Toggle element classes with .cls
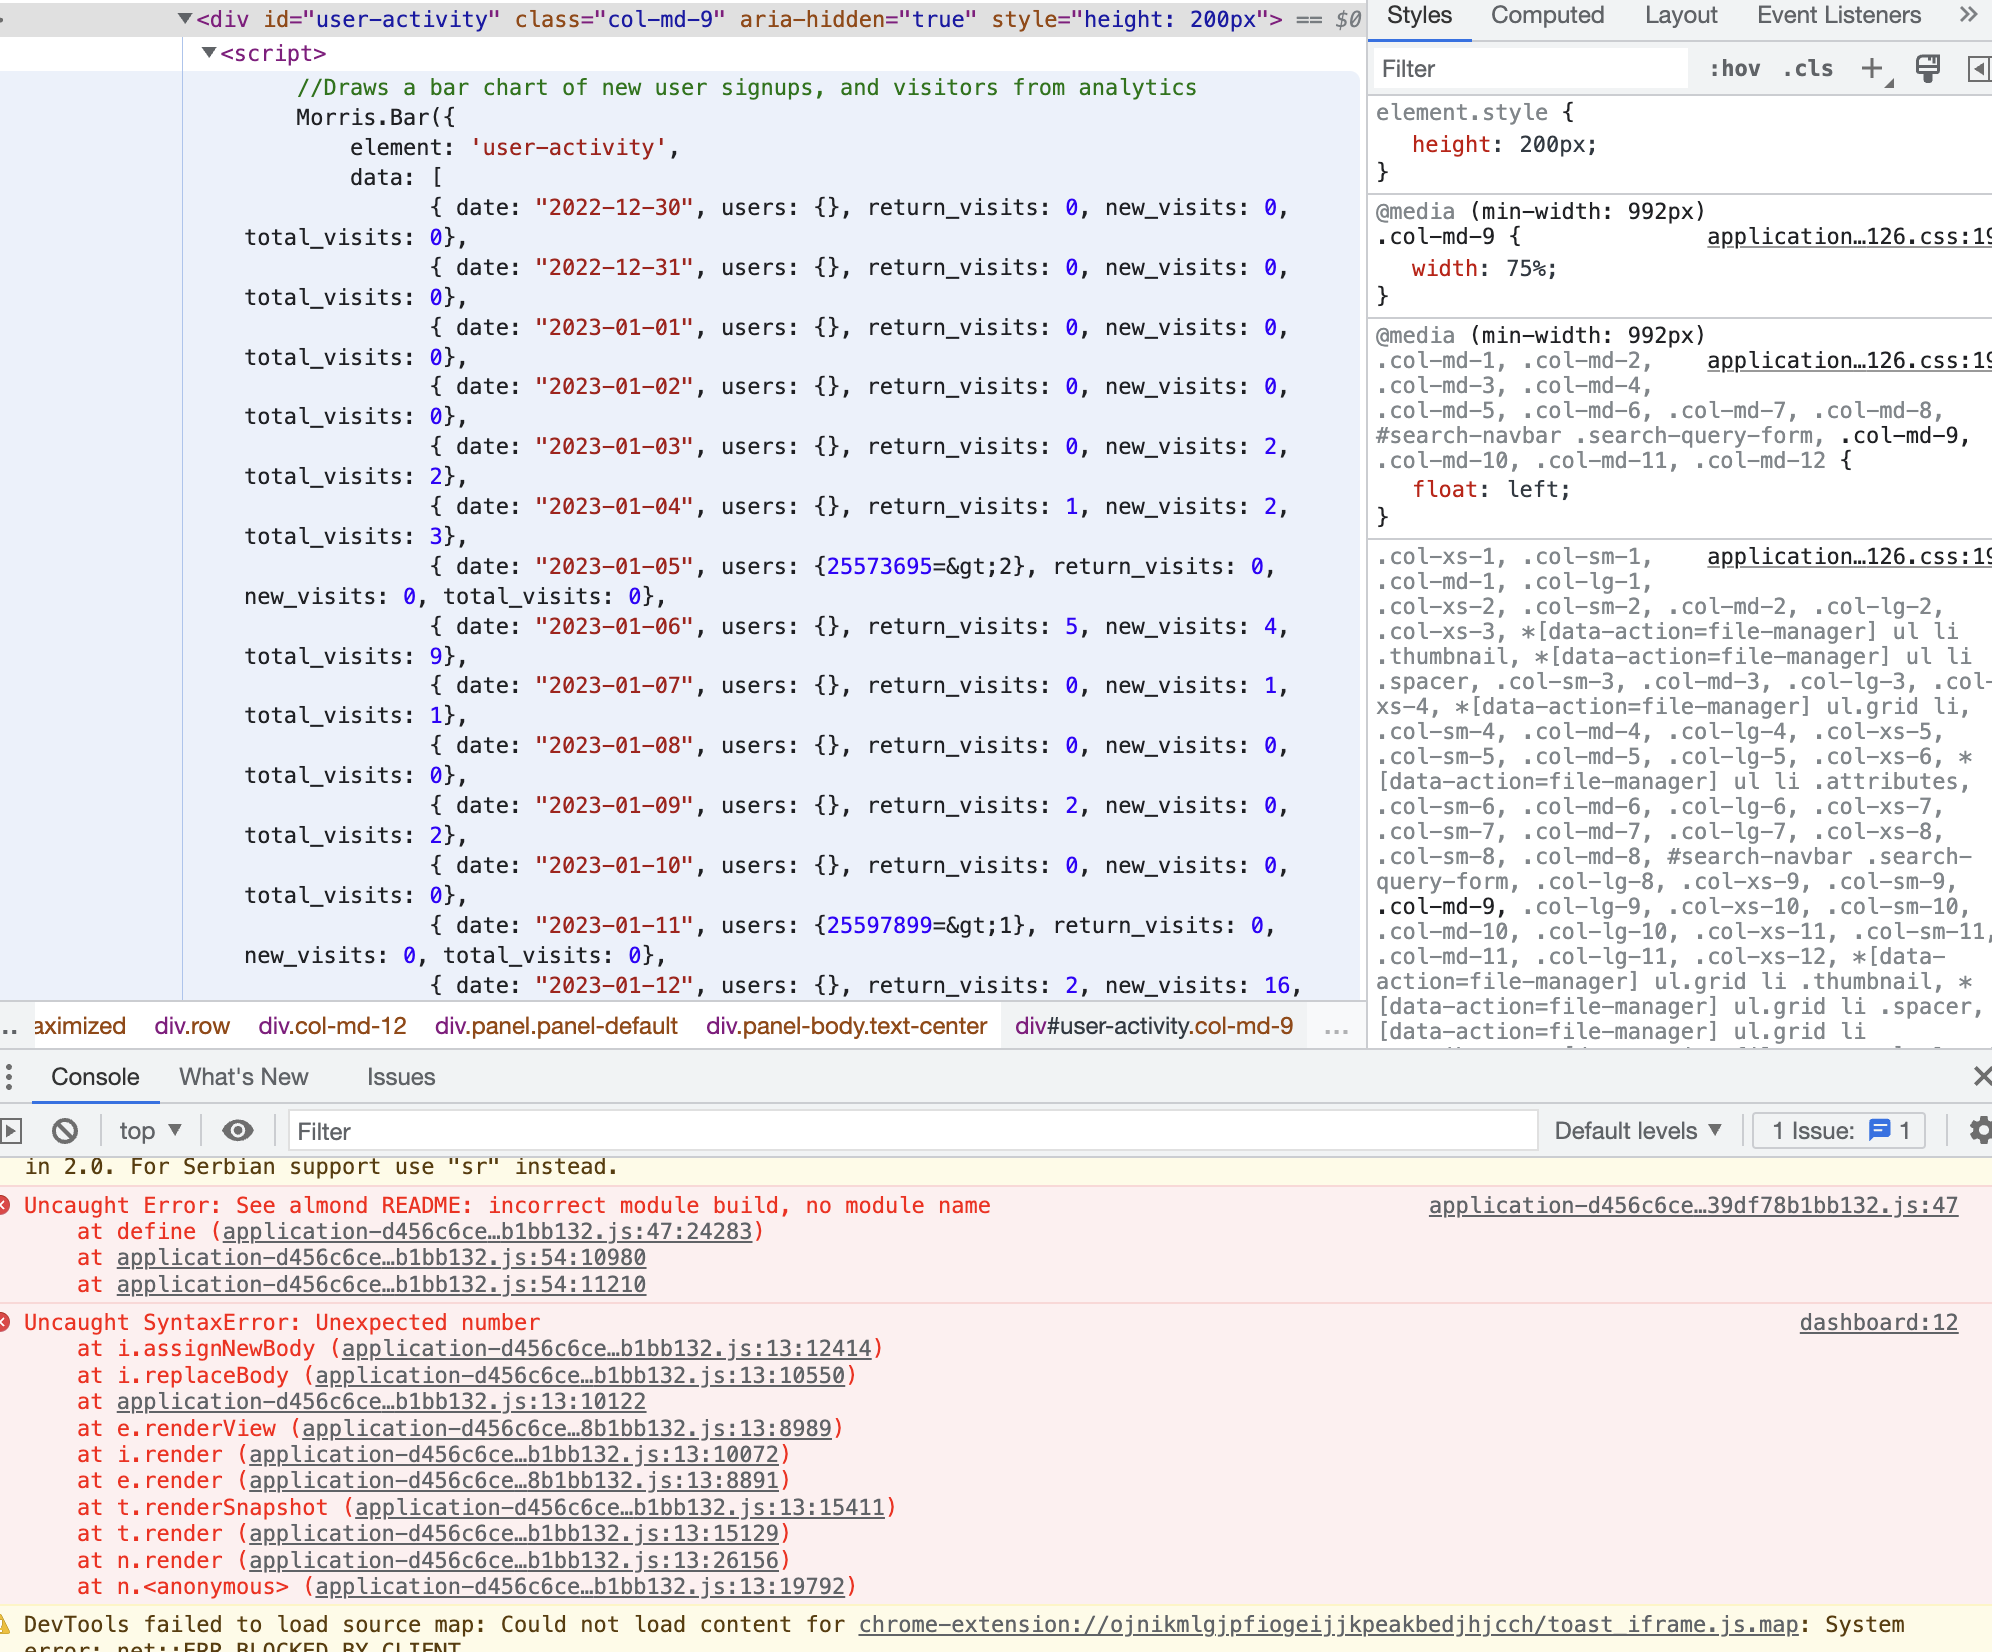 click(1806, 68)
